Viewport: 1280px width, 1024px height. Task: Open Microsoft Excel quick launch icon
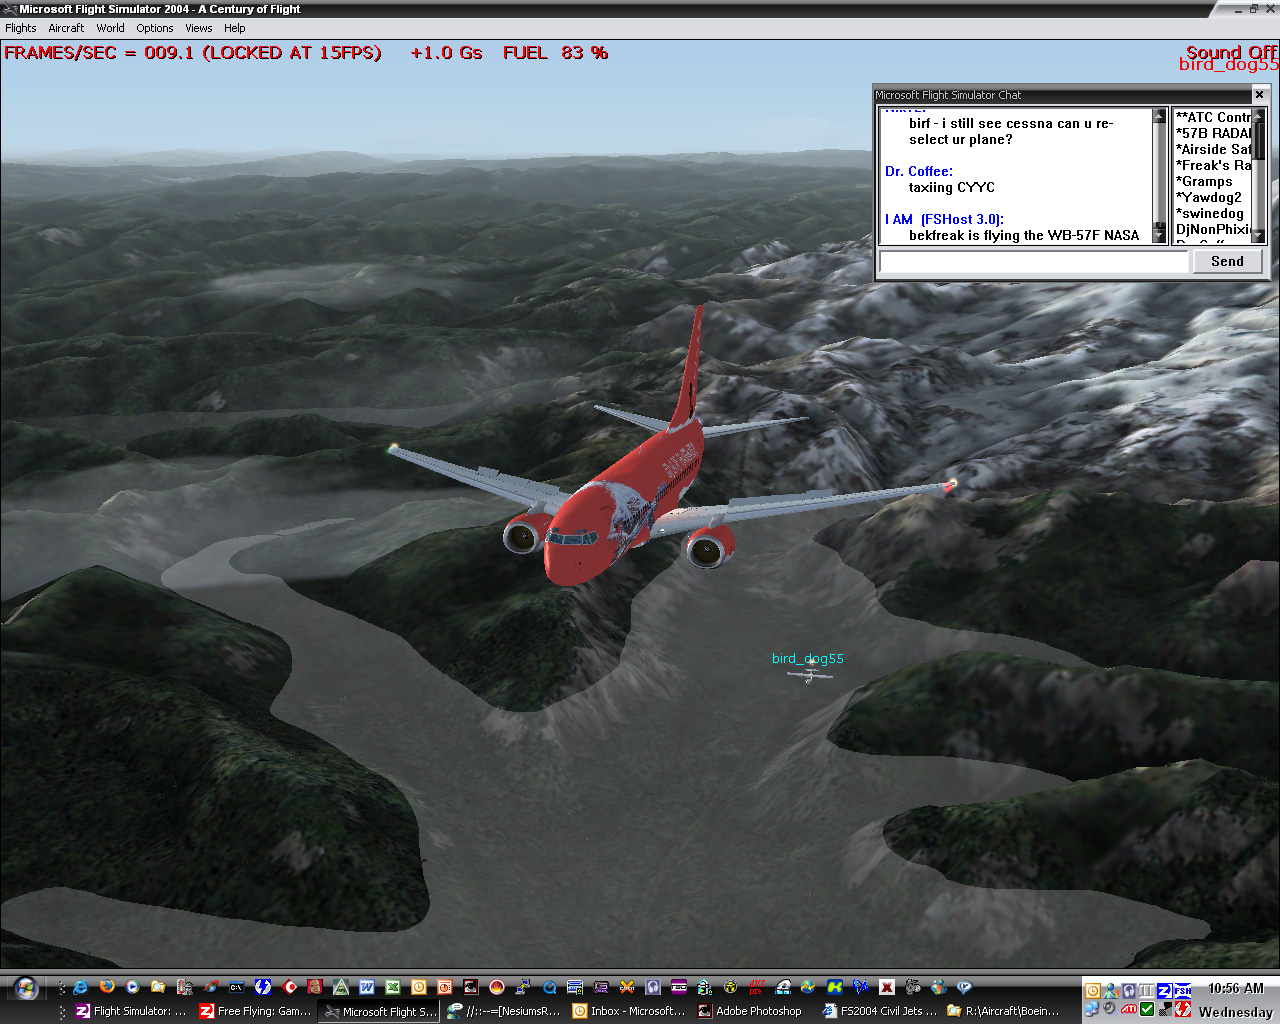click(393, 987)
